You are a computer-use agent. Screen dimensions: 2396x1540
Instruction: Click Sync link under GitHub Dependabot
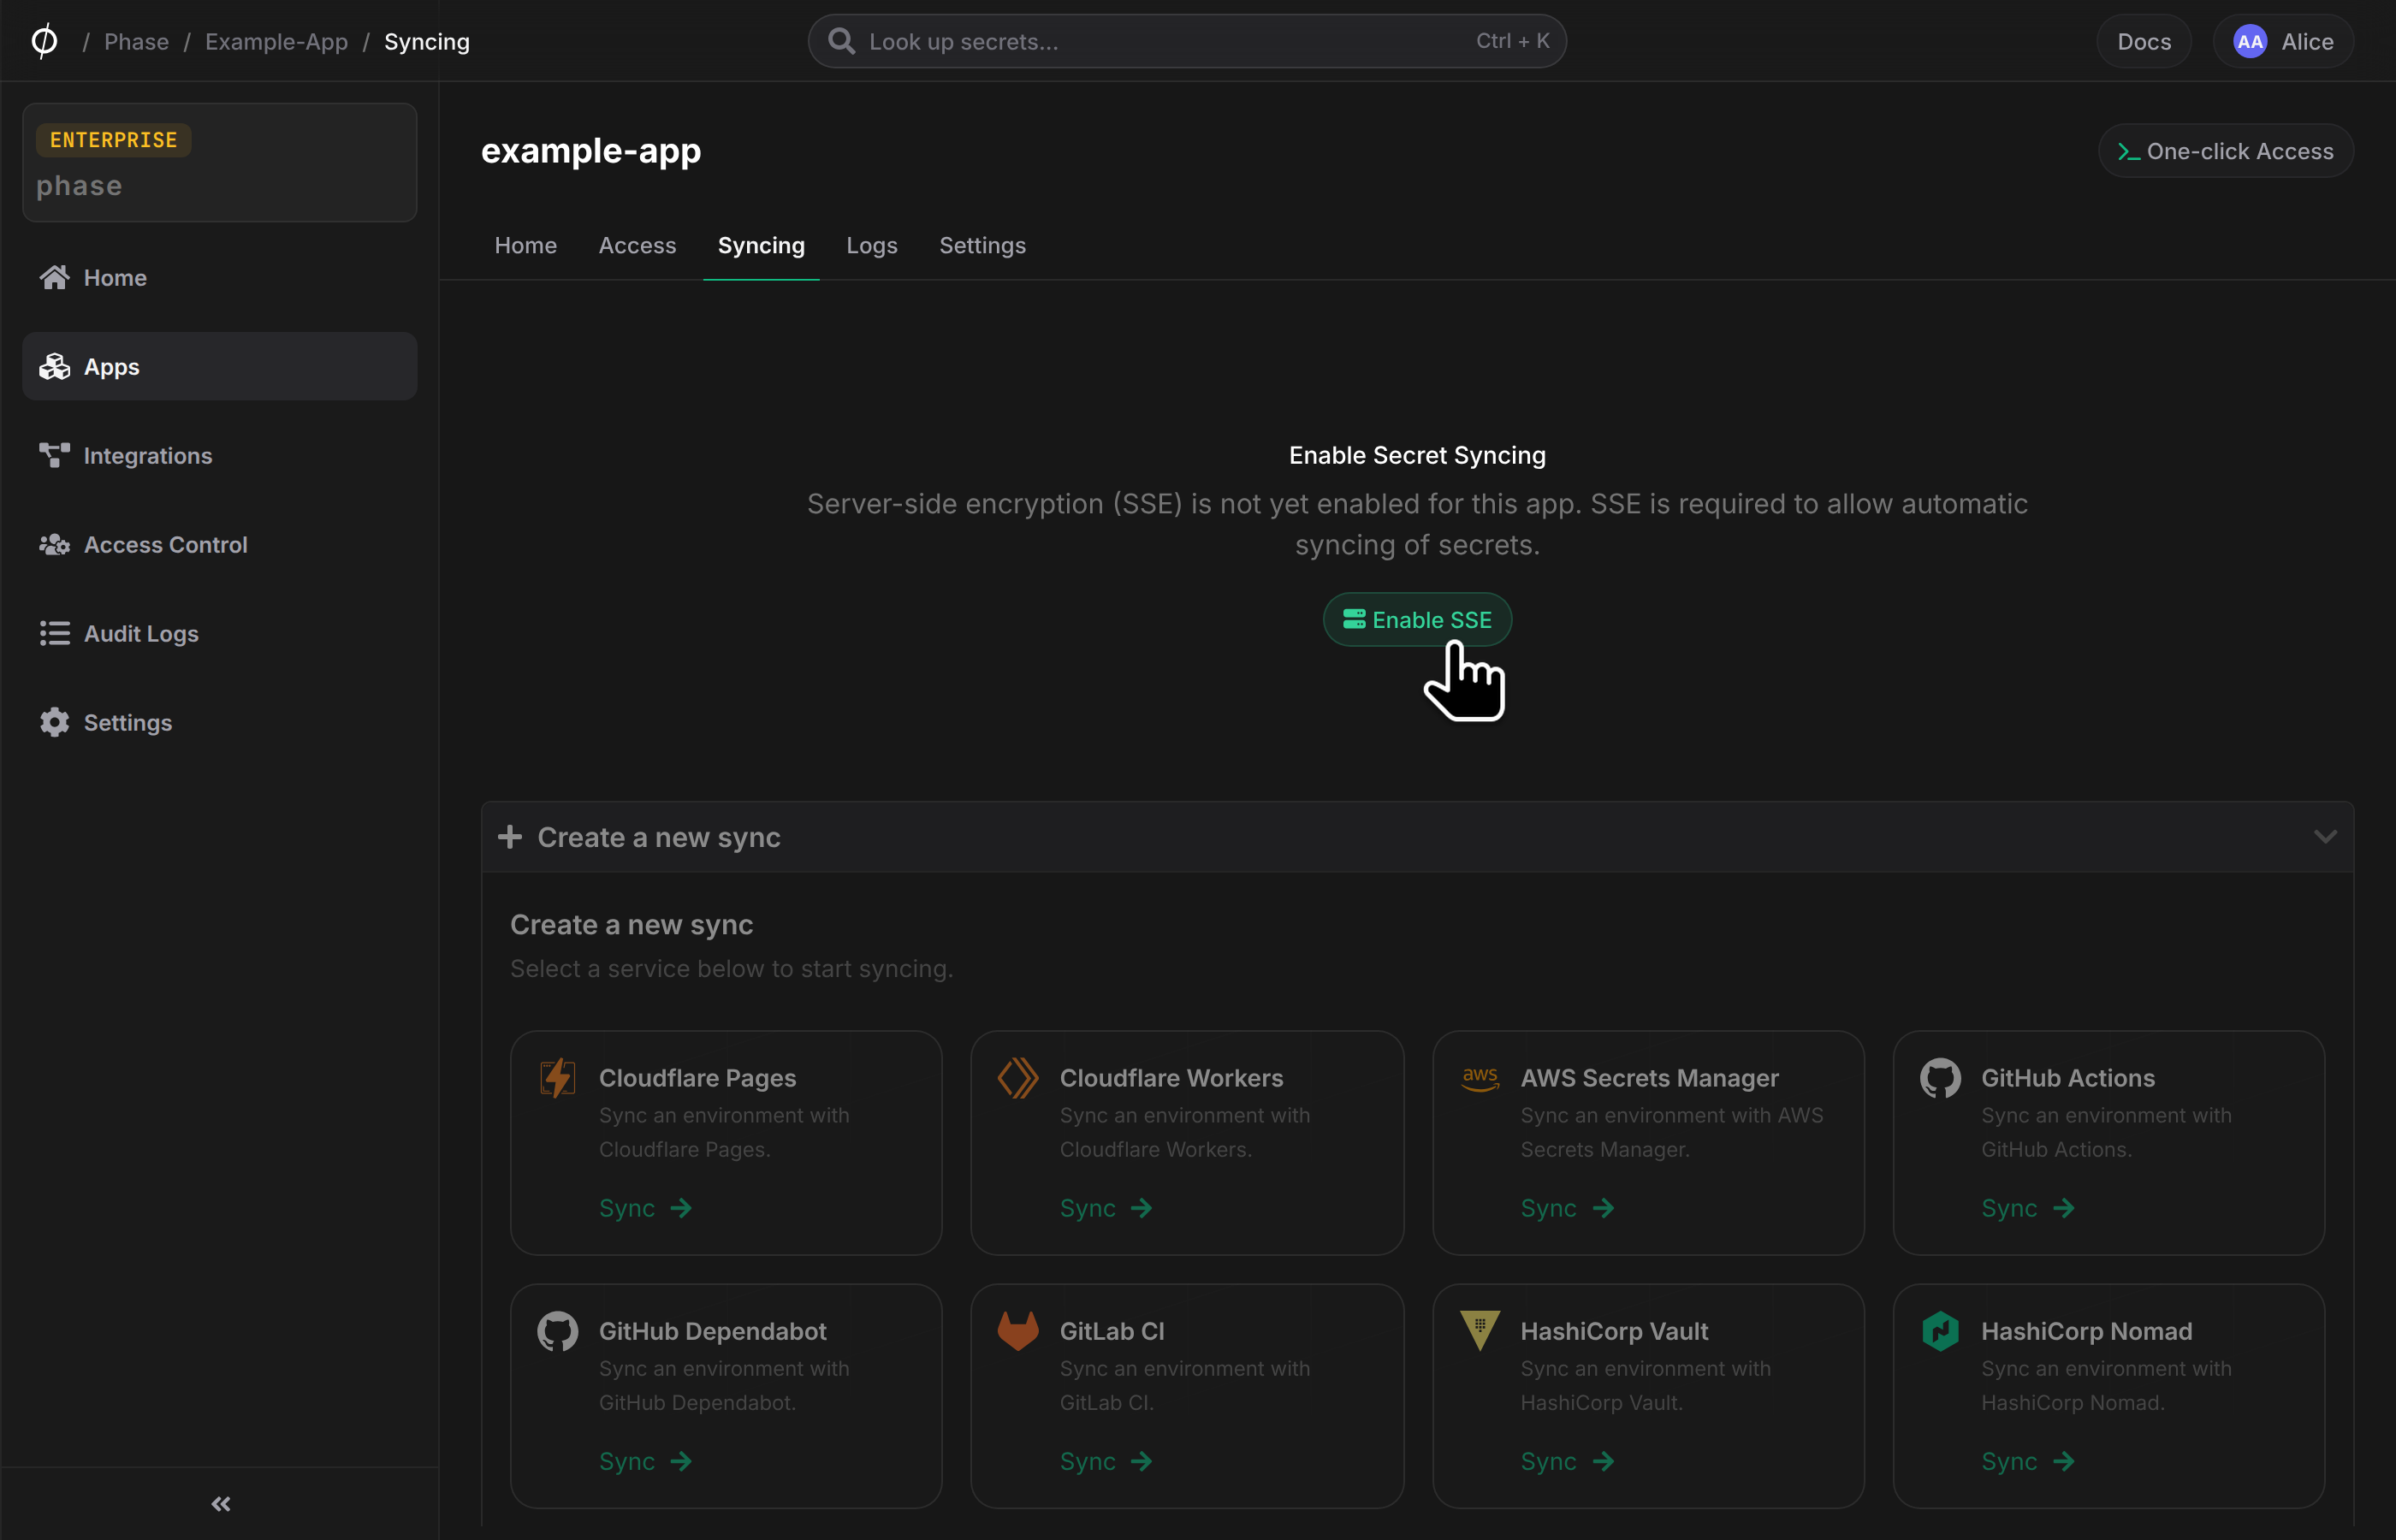pyautogui.click(x=645, y=1461)
